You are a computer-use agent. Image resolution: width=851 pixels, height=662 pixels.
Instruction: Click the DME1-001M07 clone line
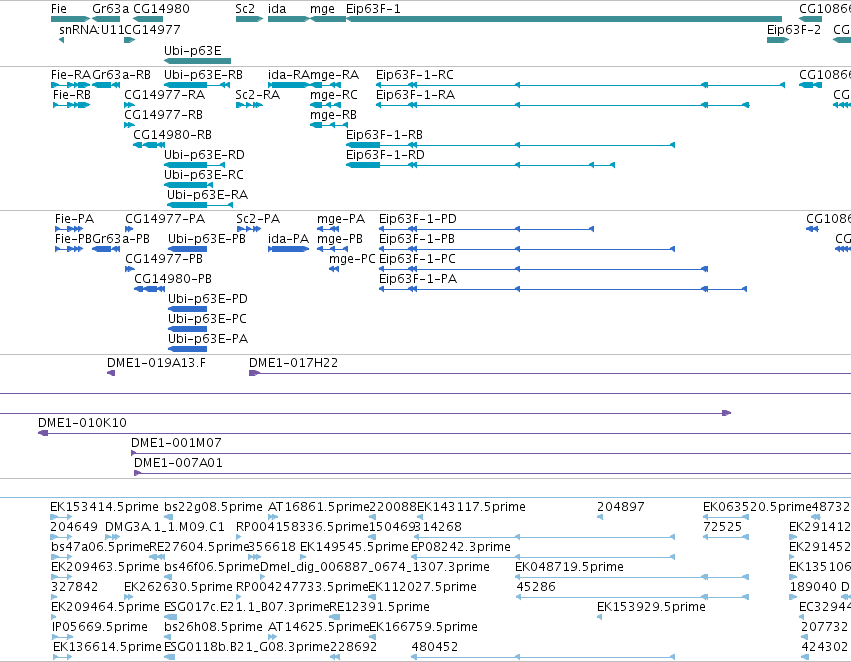coord(491,453)
